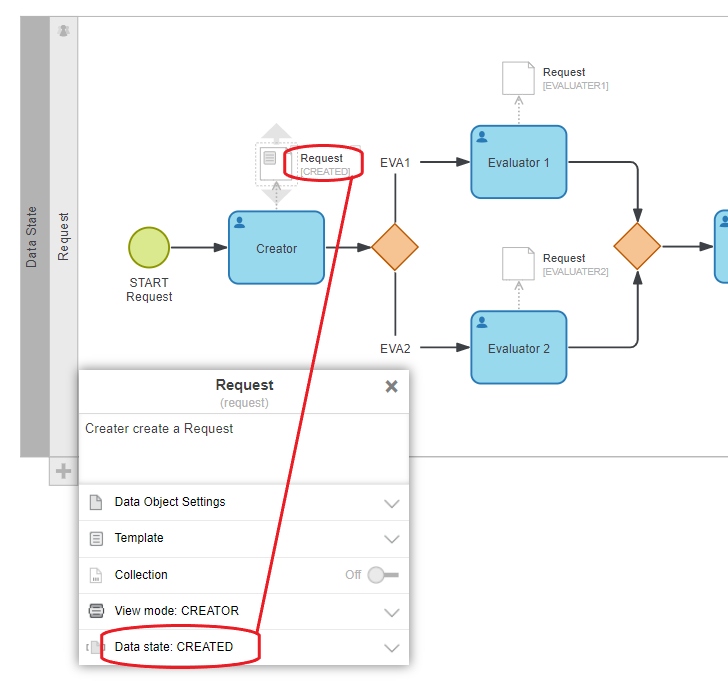Expand the Template section
The image size is (728, 698).
pos(391,539)
